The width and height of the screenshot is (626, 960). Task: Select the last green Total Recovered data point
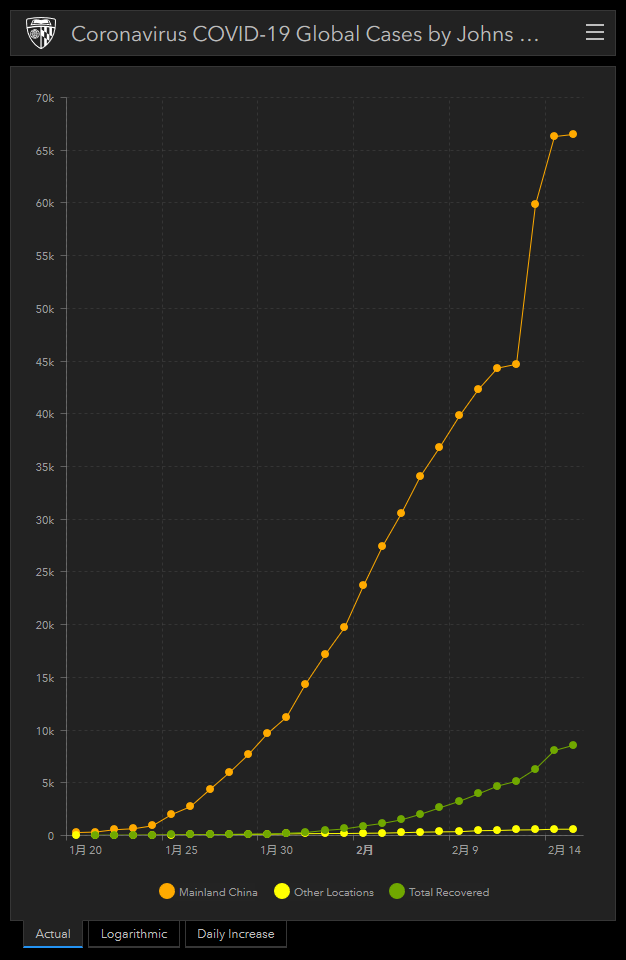(573, 745)
